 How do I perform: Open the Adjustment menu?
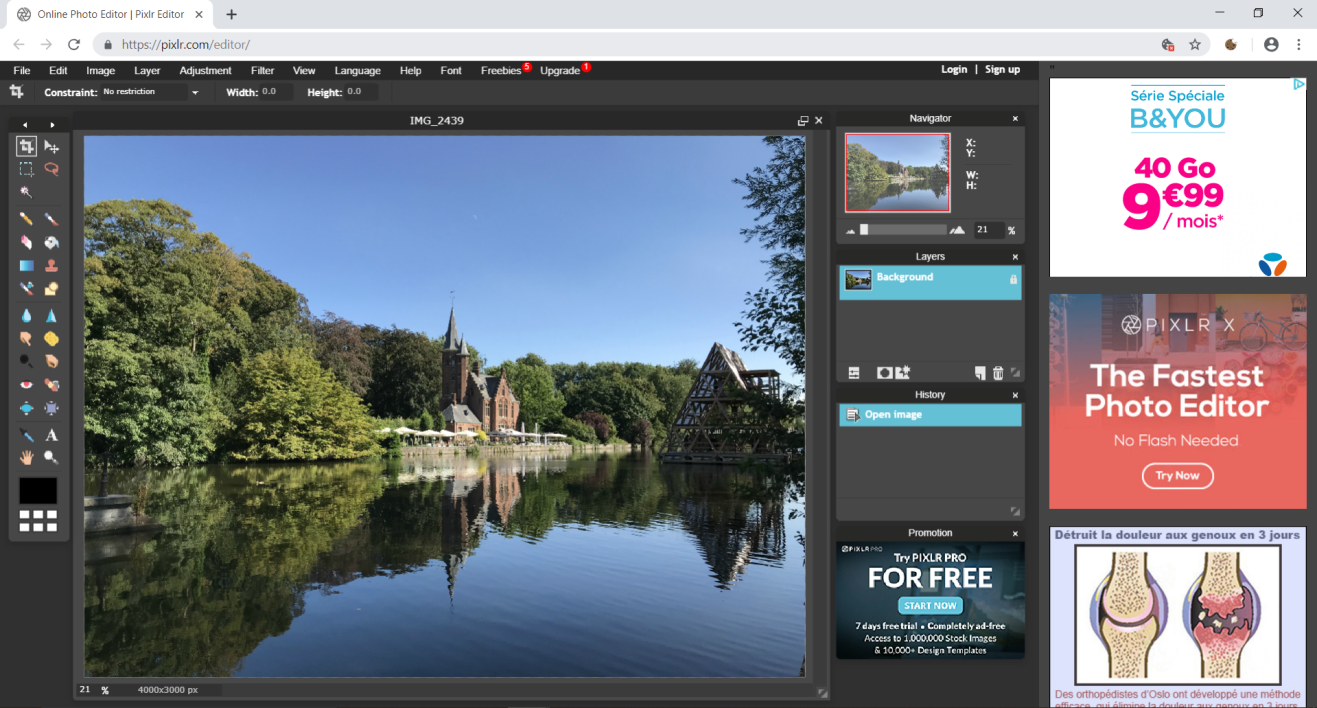tap(205, 70)
